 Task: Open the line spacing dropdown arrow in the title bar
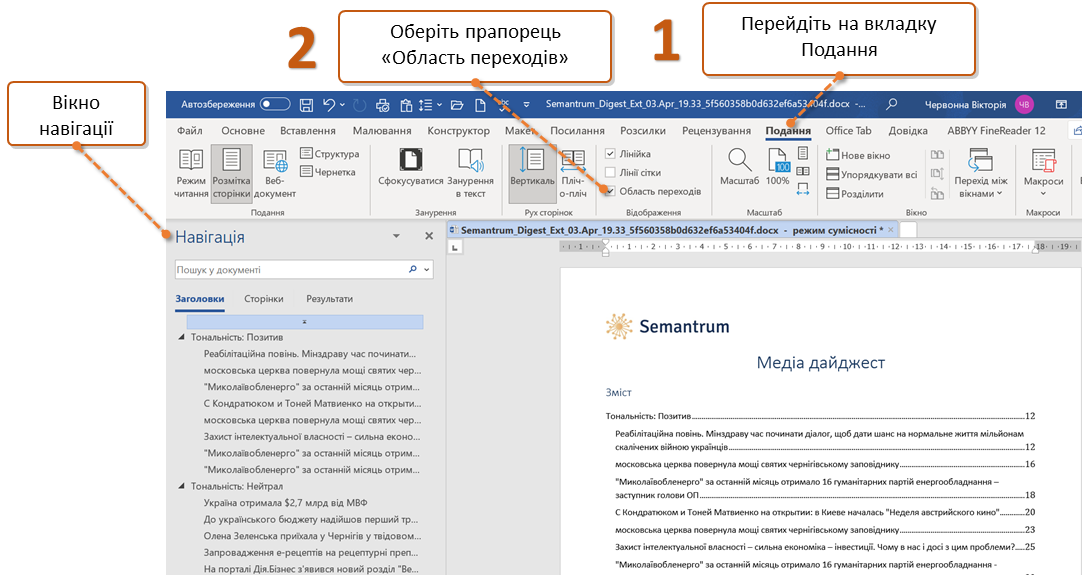(439, 105)
